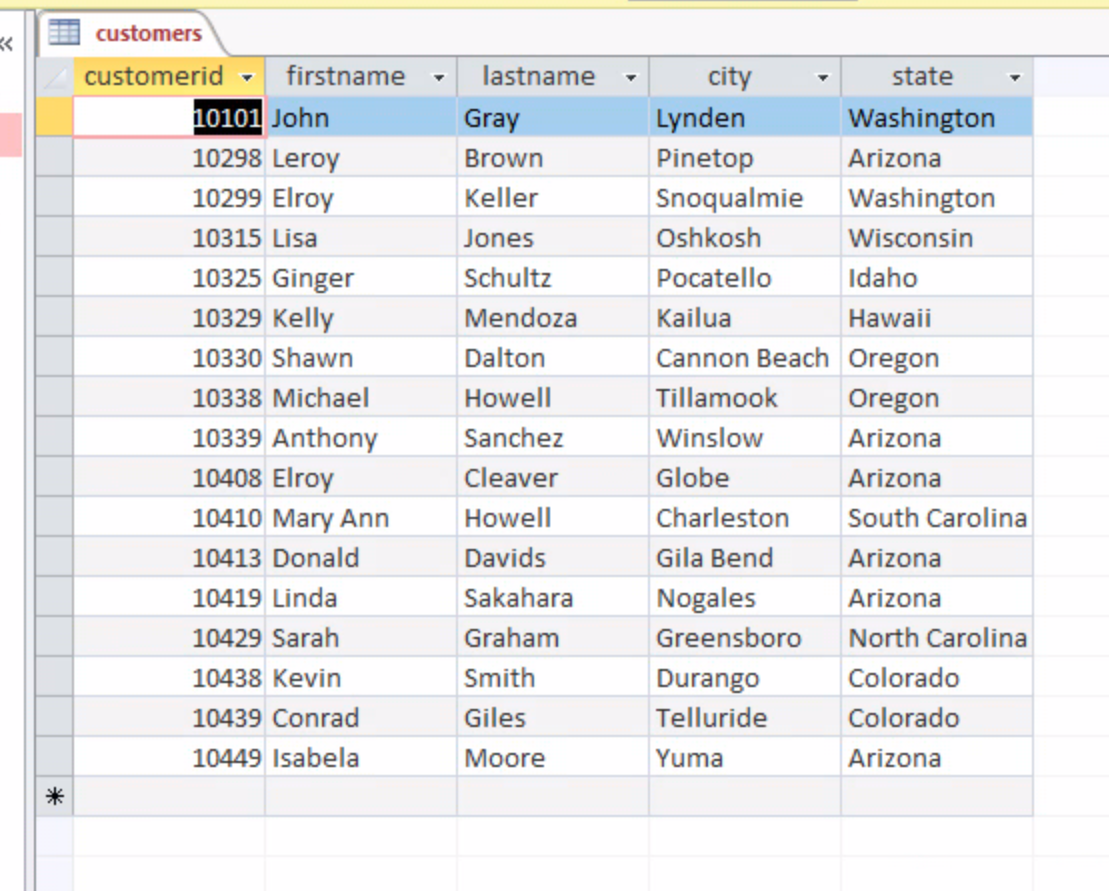Click the firstname cell Lisa
Image resolution: width=1109 pixels, height=891 pixels.
point(361,237)
